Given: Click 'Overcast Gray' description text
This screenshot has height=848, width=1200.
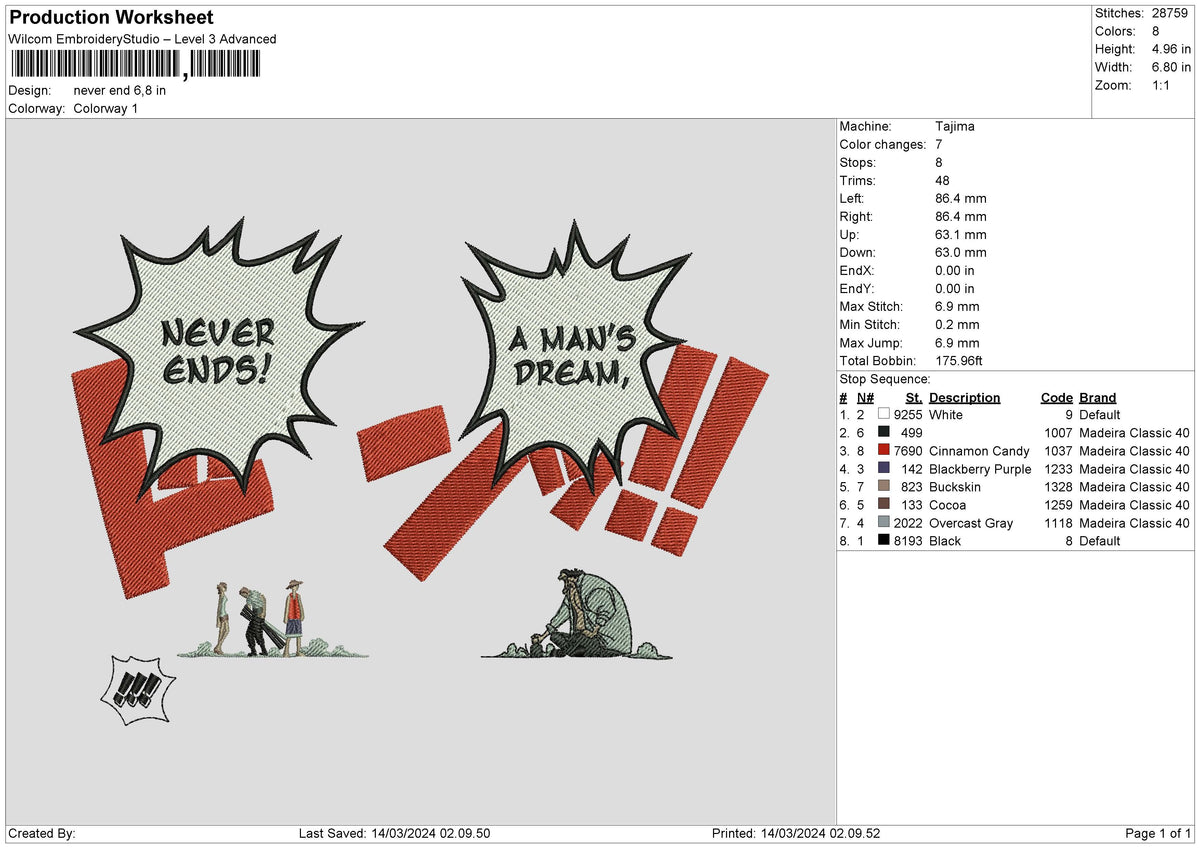Looking at the screenshot, I should pyautogui.click(x=971, y=523).
